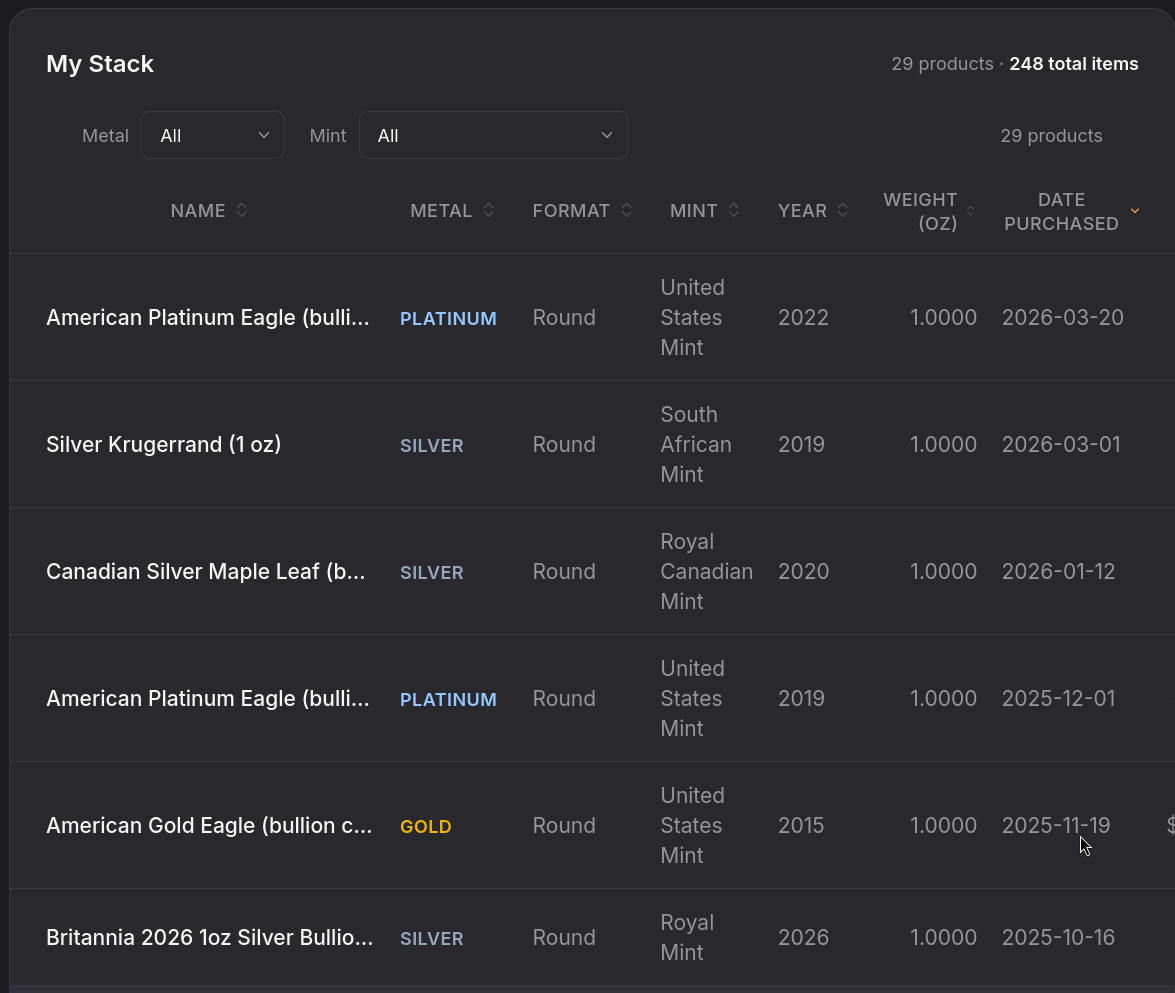Click PLATINUM tag in the 2025-12-01 row
The height and width of the screenshot is (993, 1175).
coord(448,699)
